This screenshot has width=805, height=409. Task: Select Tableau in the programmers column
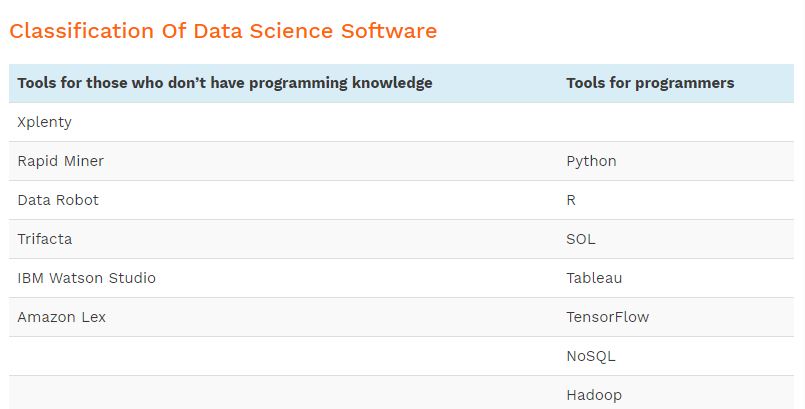click(x=594, y=278)
